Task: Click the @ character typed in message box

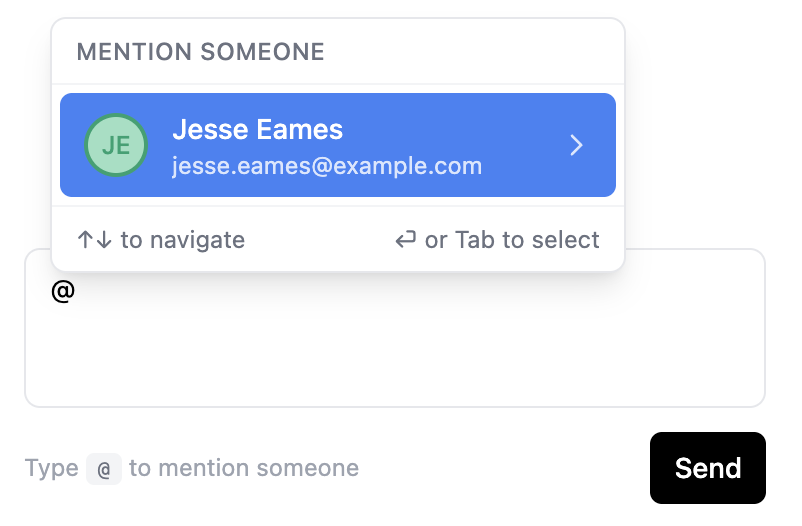Action: click(x=63, y=291)
